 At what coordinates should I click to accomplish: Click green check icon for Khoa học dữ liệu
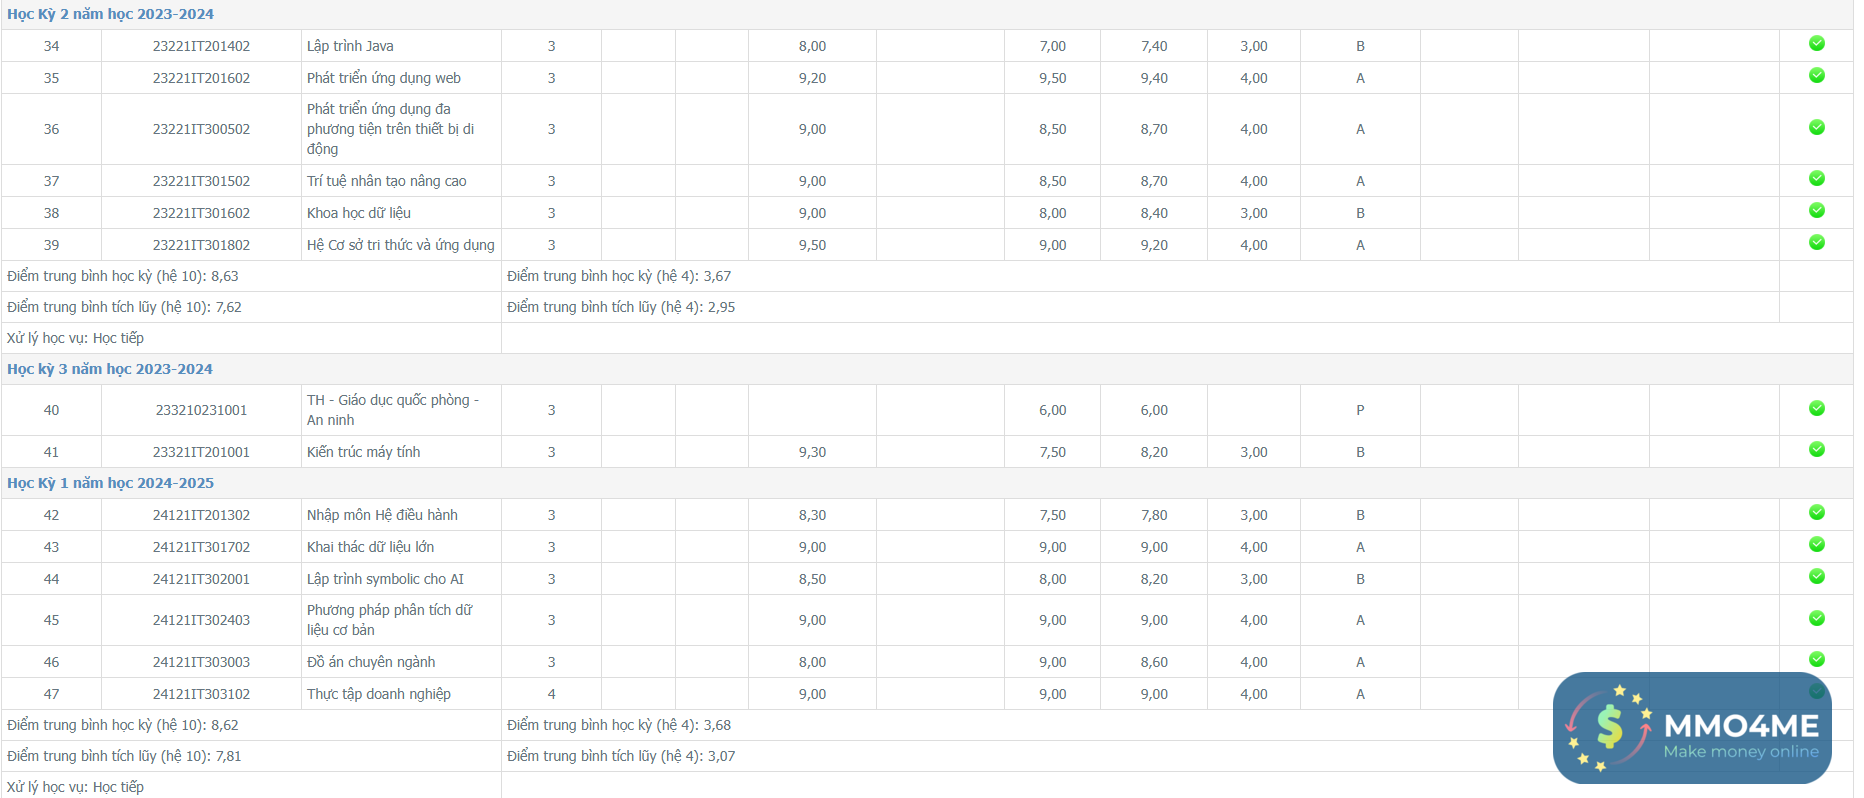1816,211
